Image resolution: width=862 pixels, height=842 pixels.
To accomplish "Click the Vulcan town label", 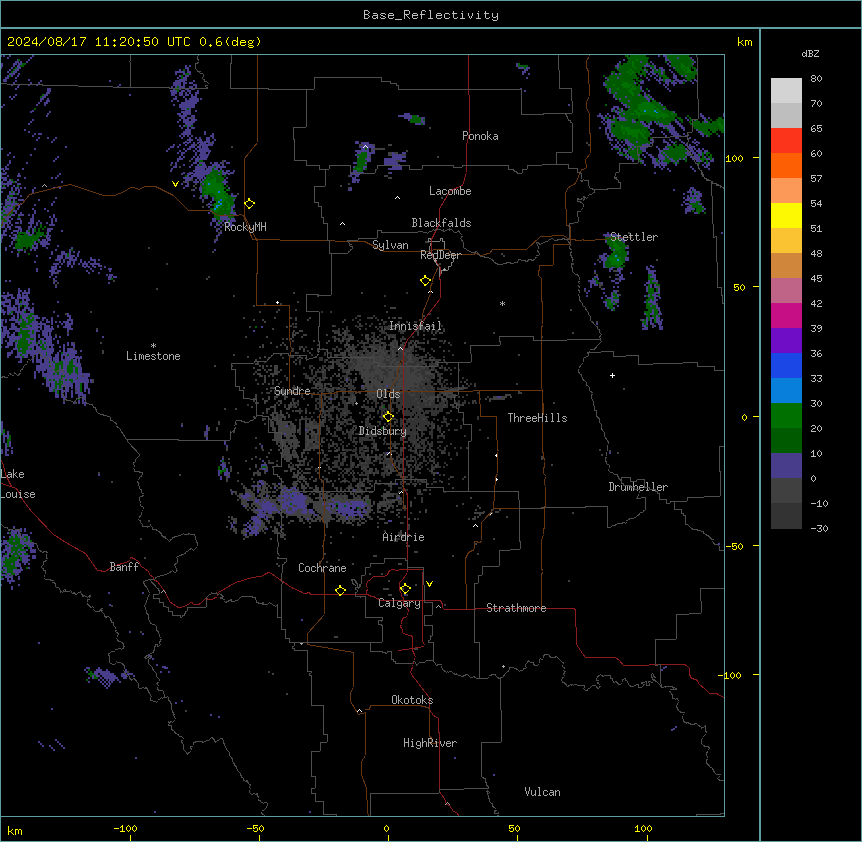I will coord(542,792).
